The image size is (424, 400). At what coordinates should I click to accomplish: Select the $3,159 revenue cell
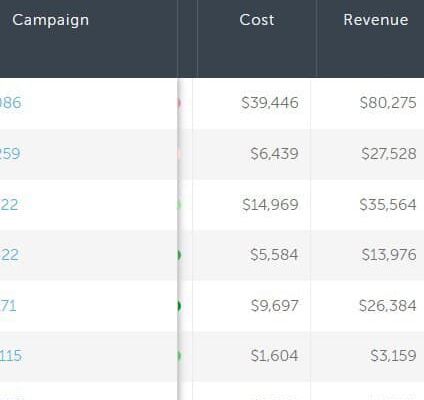(x=367, y=356)
